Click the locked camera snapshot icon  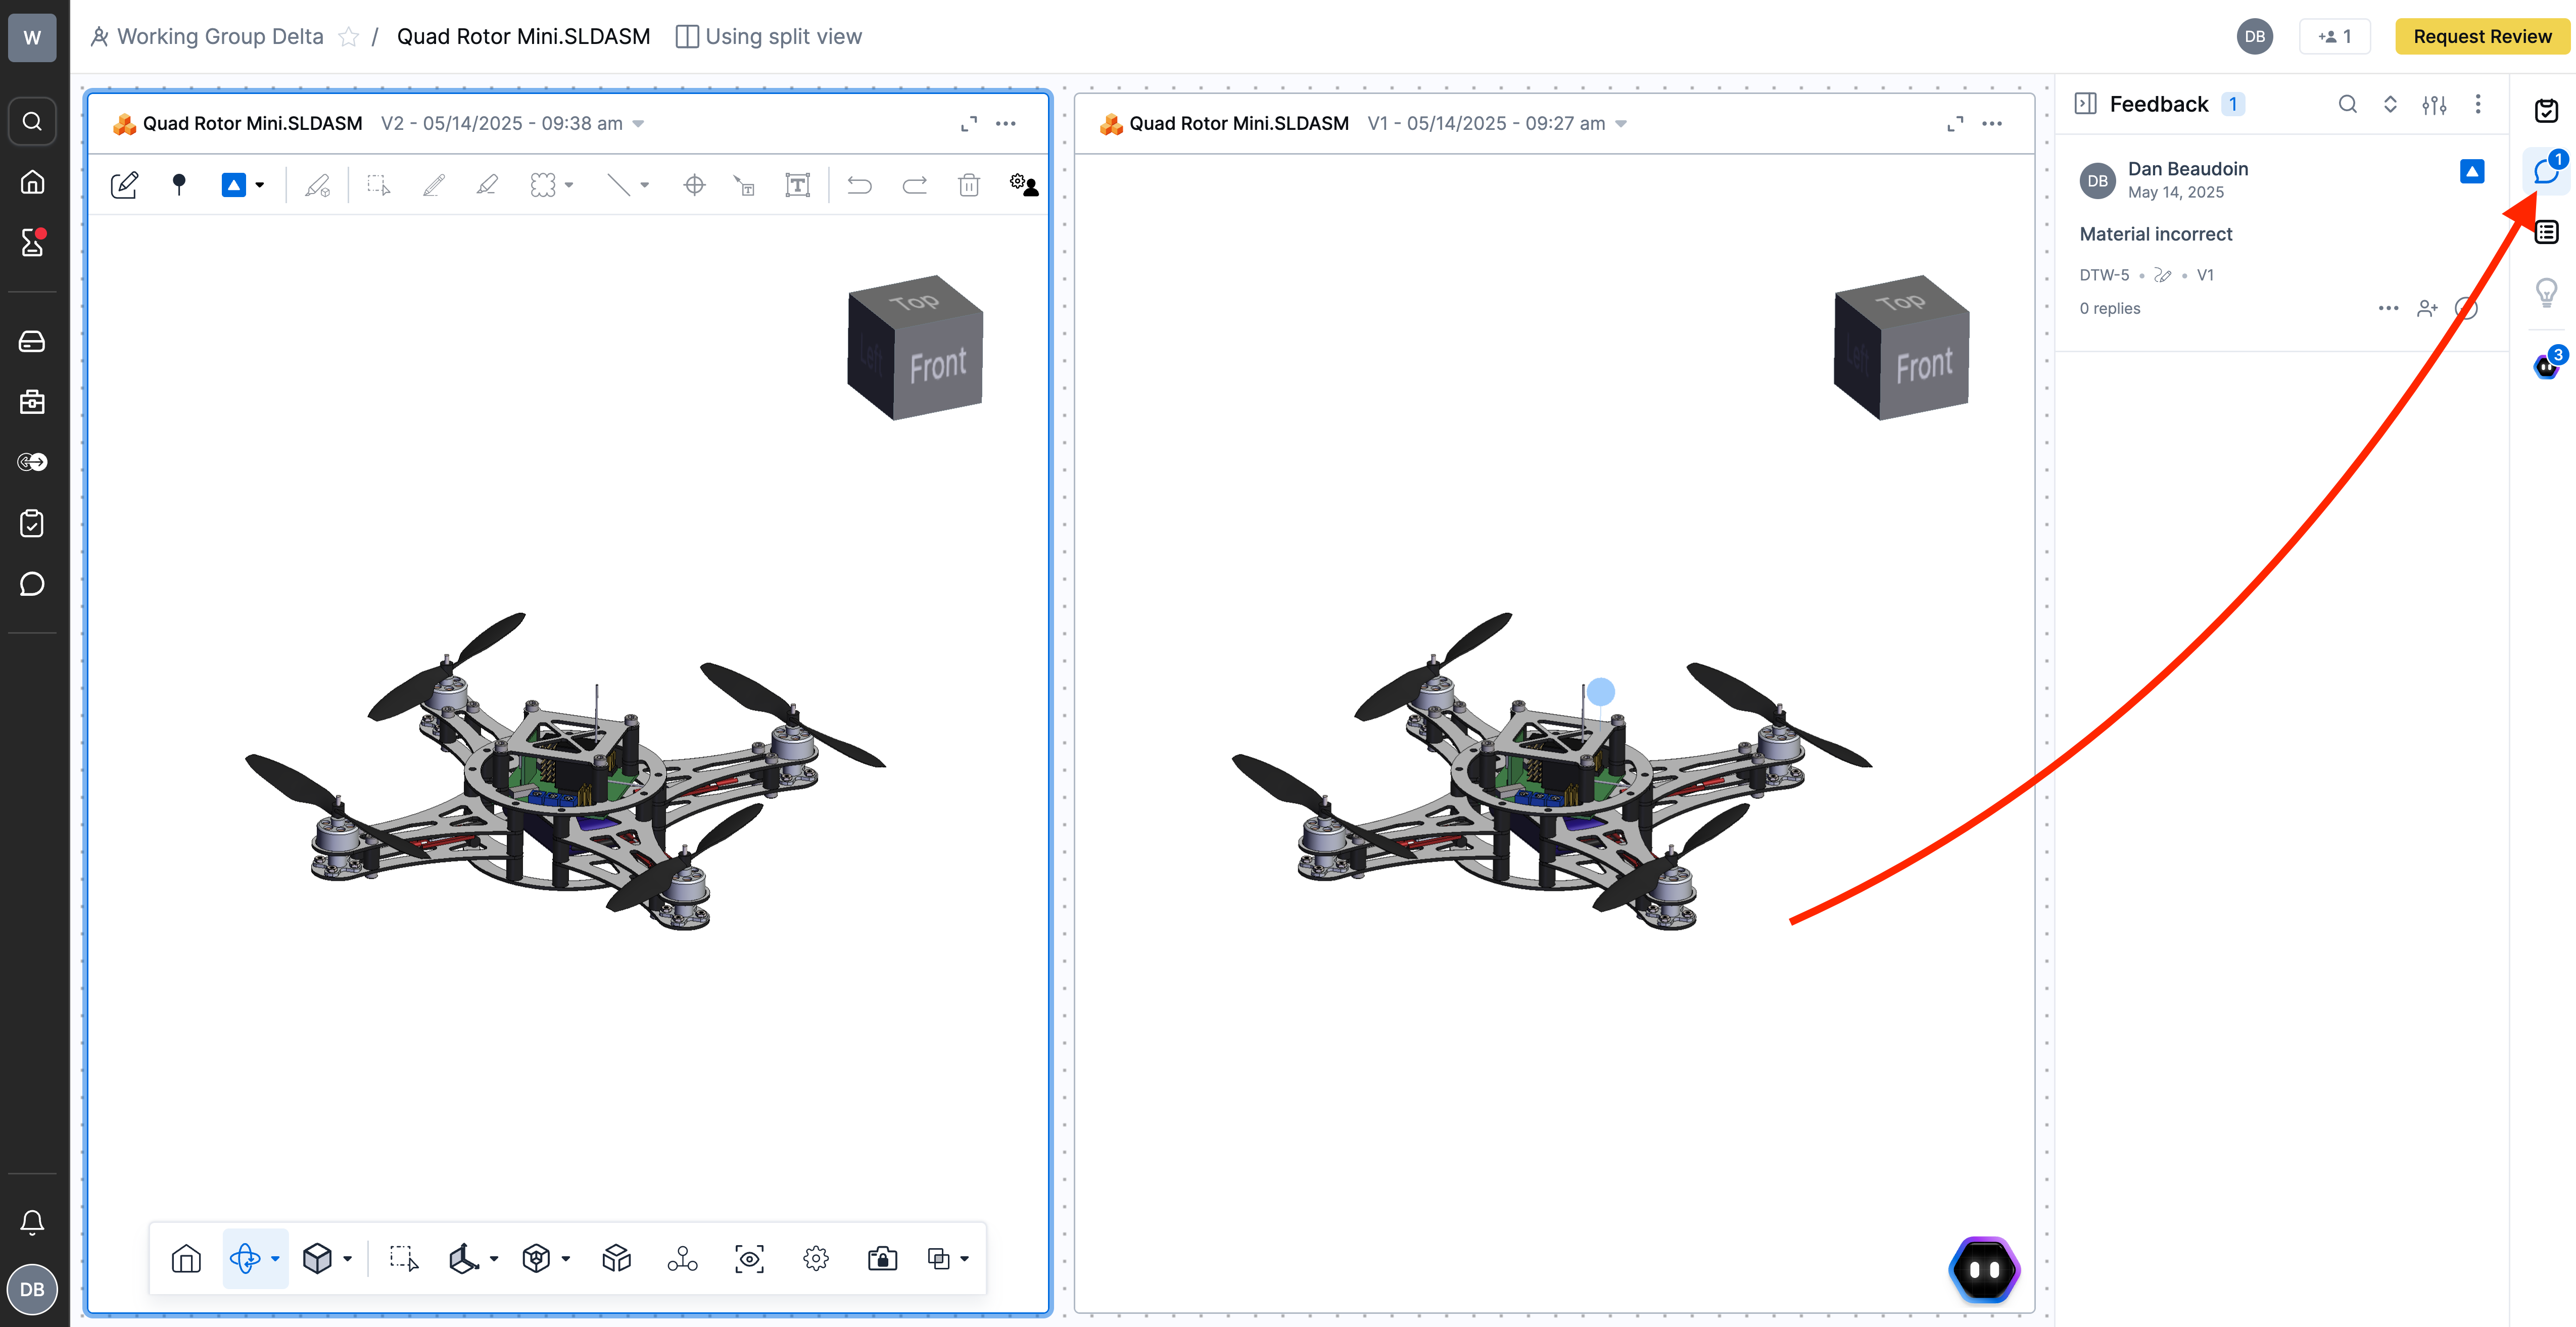(x=882, y=1258)
